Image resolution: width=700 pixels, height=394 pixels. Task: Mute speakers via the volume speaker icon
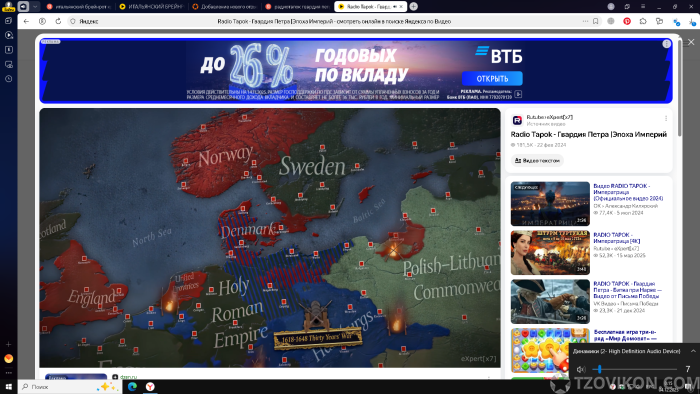[x=581, y=369]
